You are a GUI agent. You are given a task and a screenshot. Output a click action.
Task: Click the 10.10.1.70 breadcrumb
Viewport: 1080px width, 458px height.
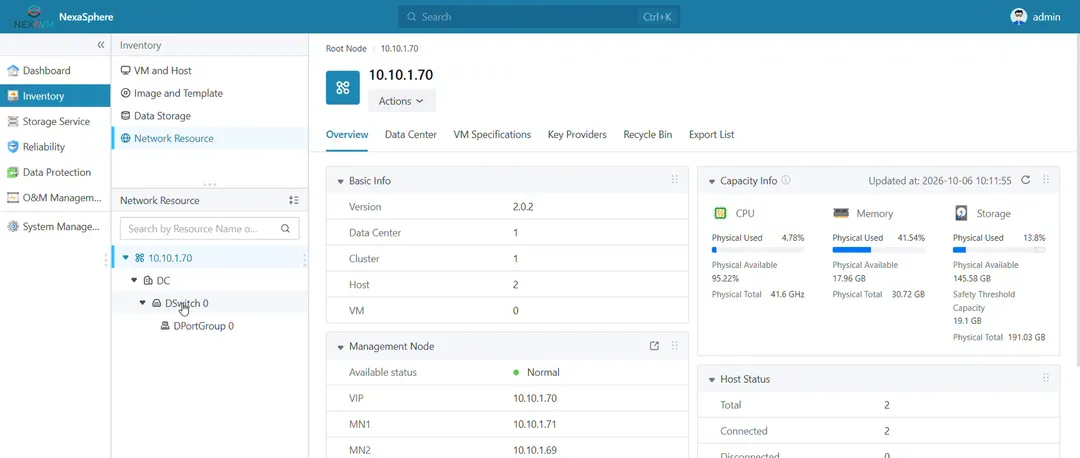399,49
